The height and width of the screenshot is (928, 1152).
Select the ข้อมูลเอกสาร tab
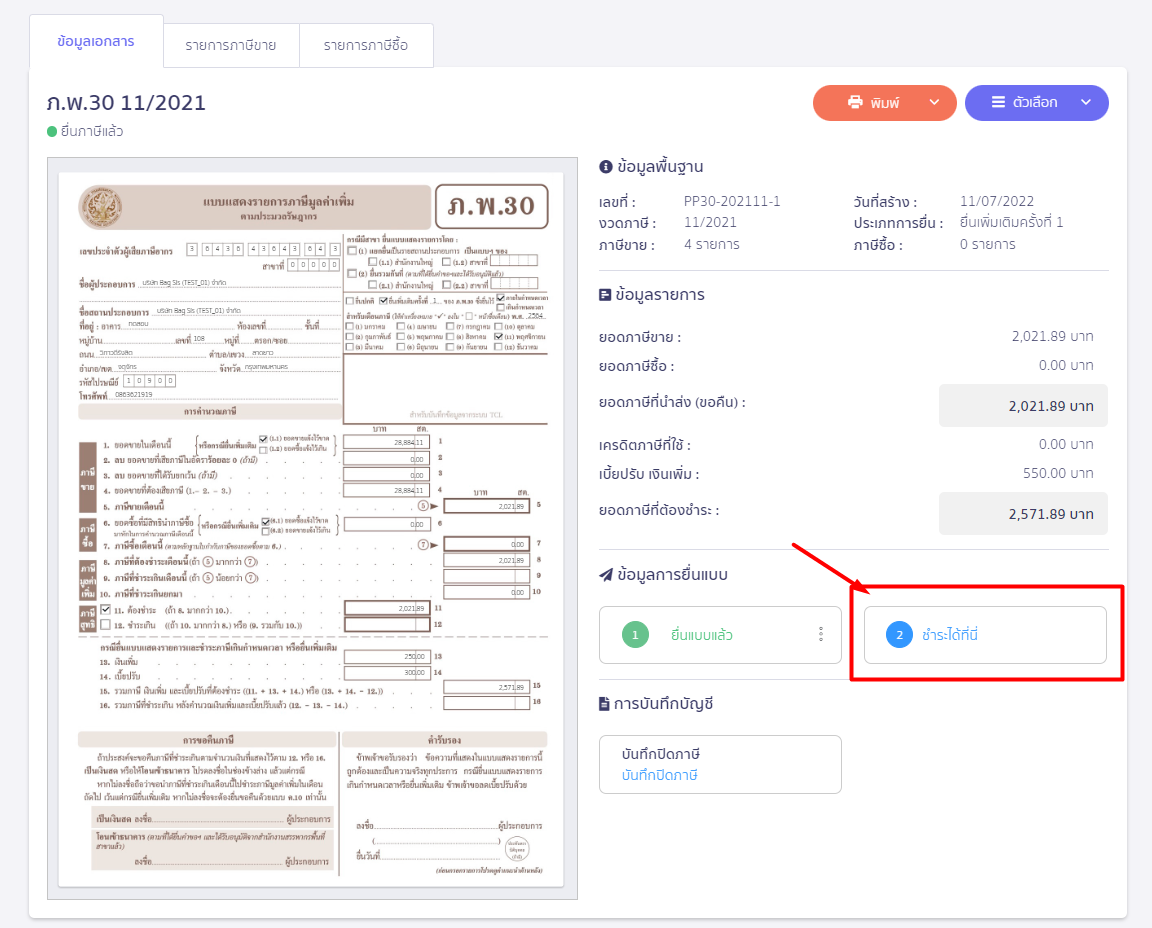[x=96, y=42]
